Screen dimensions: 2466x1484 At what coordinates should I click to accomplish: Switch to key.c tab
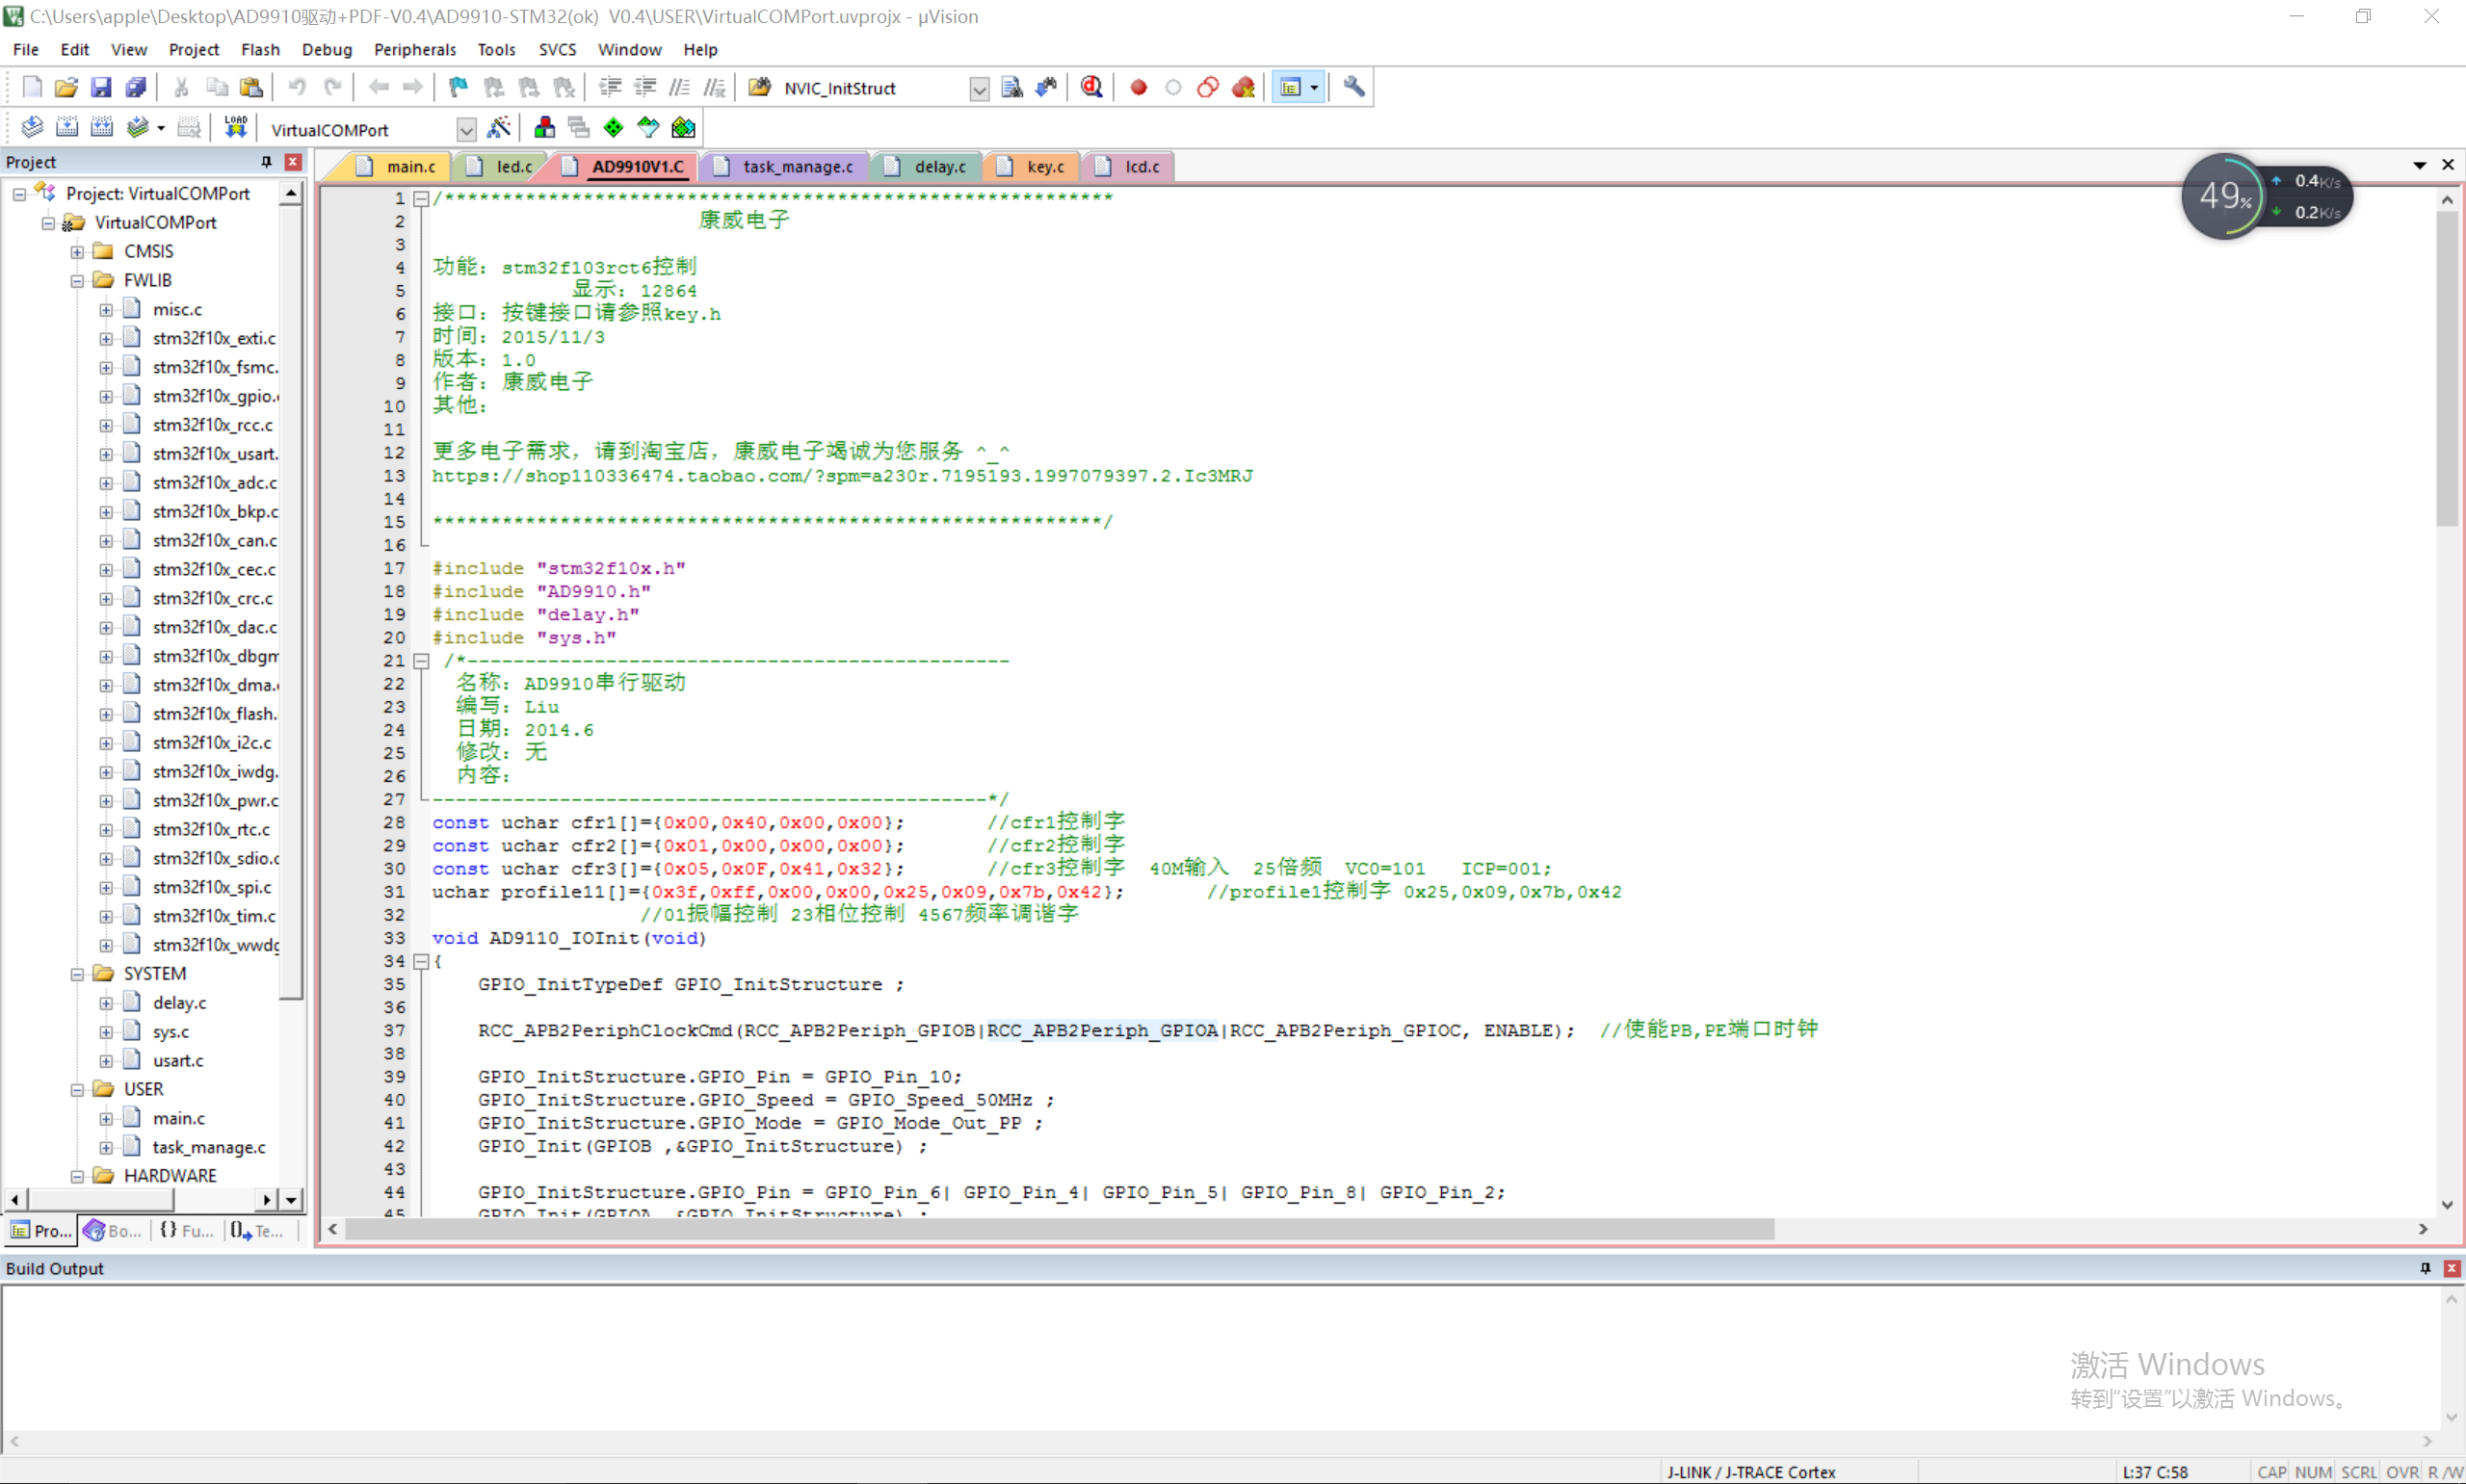(1032, 167)
